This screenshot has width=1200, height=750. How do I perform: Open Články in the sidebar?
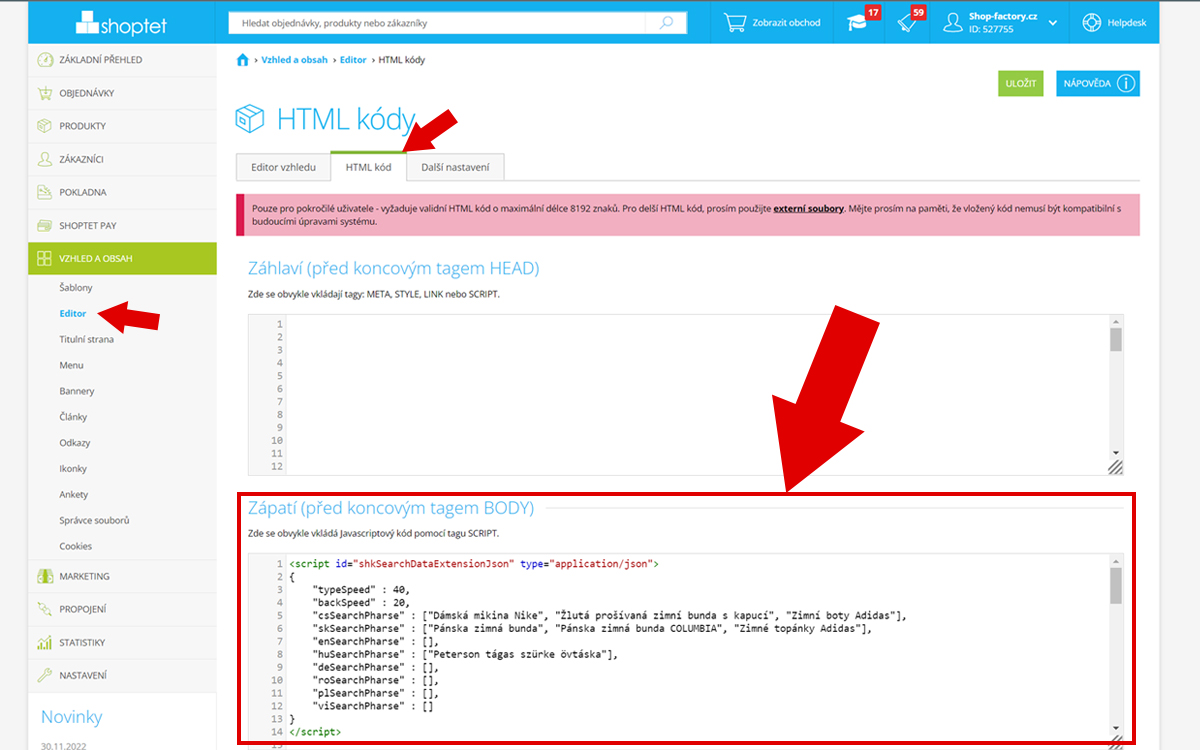coord(74,417)
